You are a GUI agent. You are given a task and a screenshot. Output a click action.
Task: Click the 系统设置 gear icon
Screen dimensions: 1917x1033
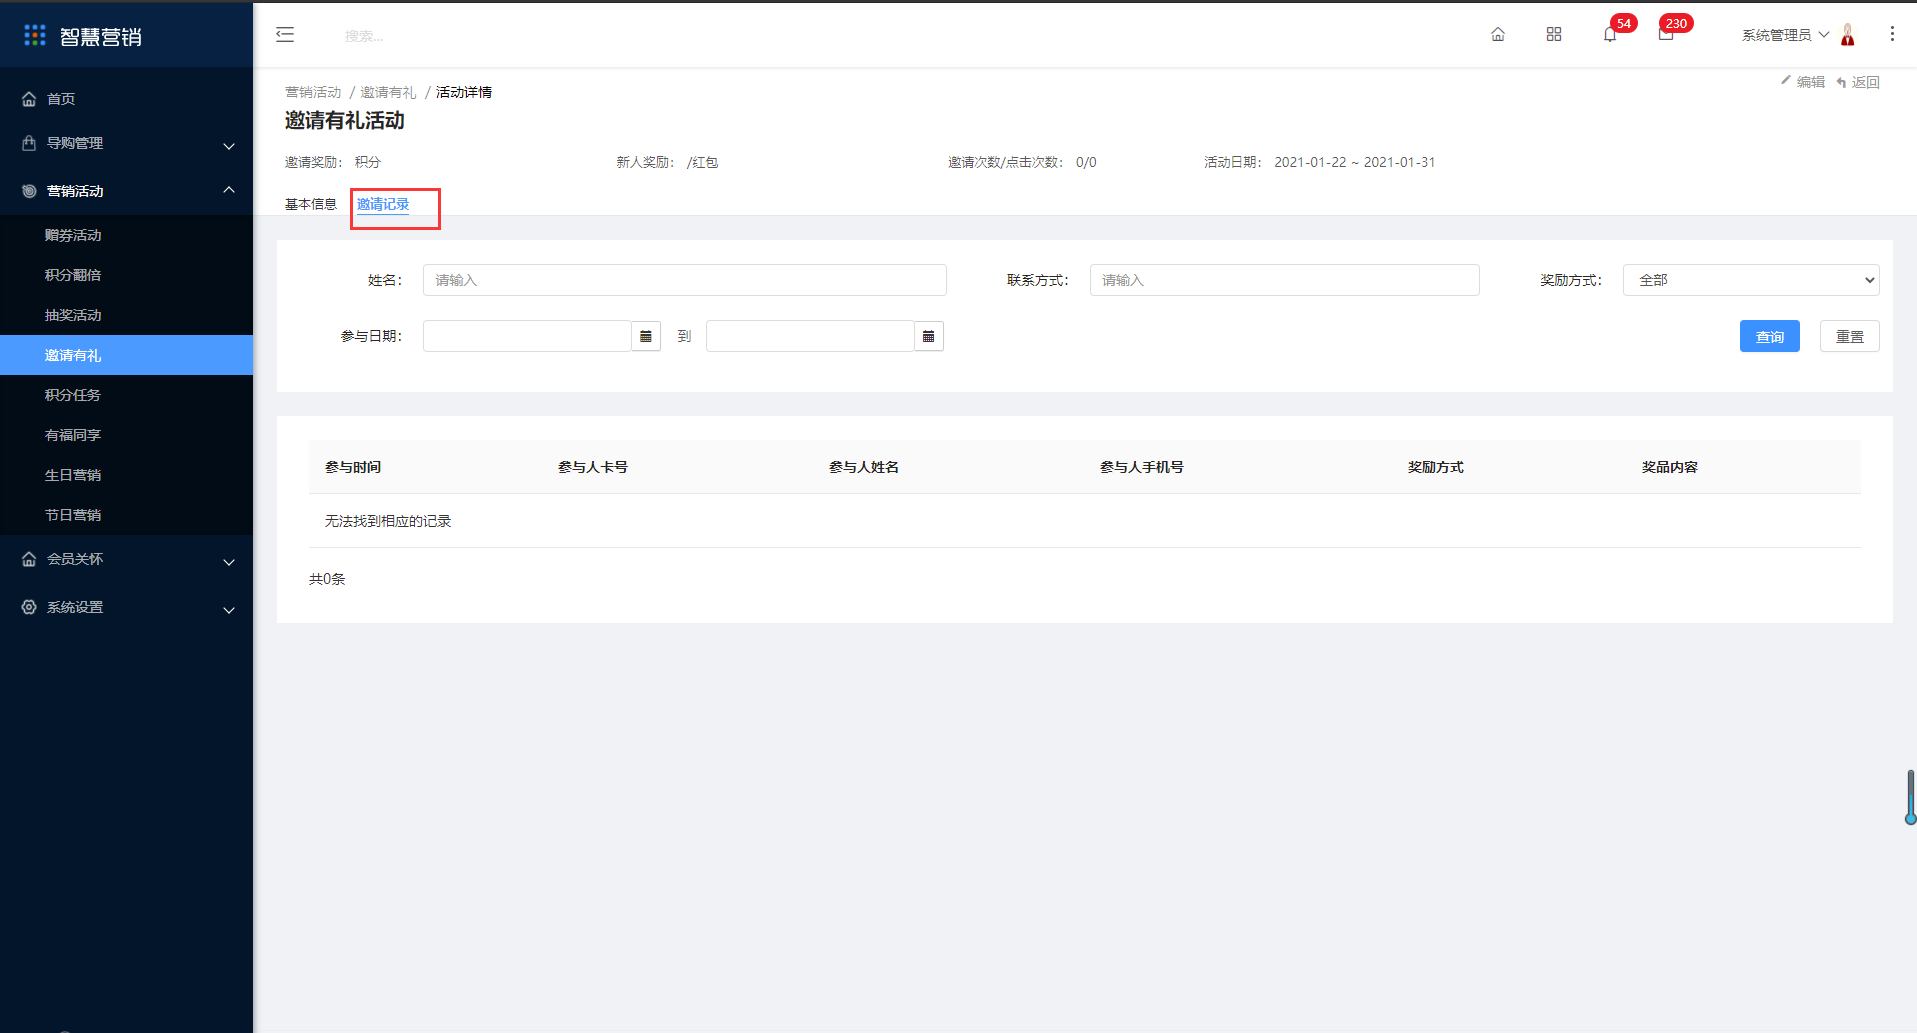pos(29,607)
